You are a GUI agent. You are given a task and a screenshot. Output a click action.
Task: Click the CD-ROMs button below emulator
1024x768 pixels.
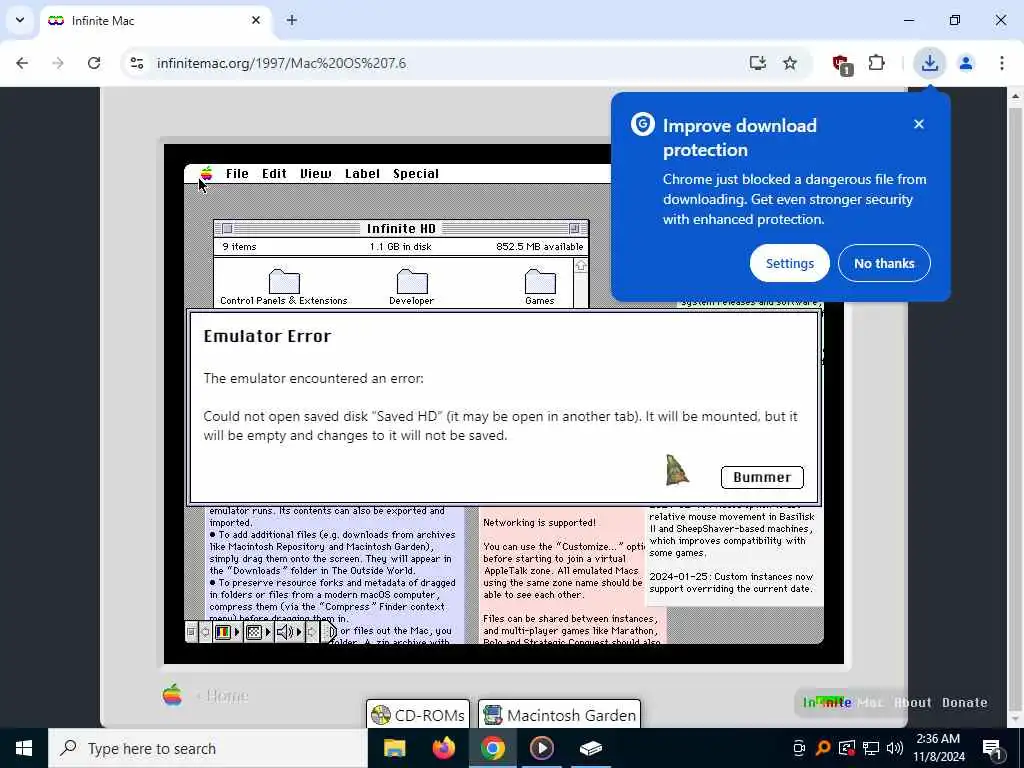point(418,715)
